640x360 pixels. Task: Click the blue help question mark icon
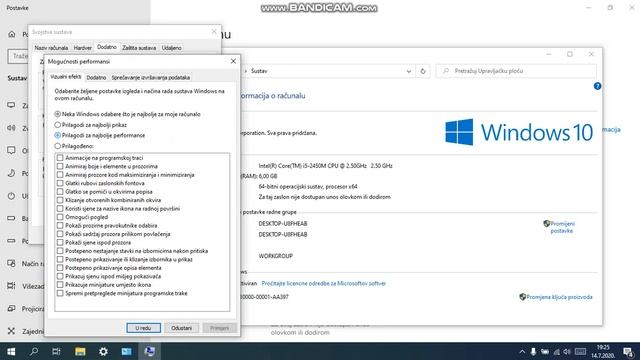point(597,86)
